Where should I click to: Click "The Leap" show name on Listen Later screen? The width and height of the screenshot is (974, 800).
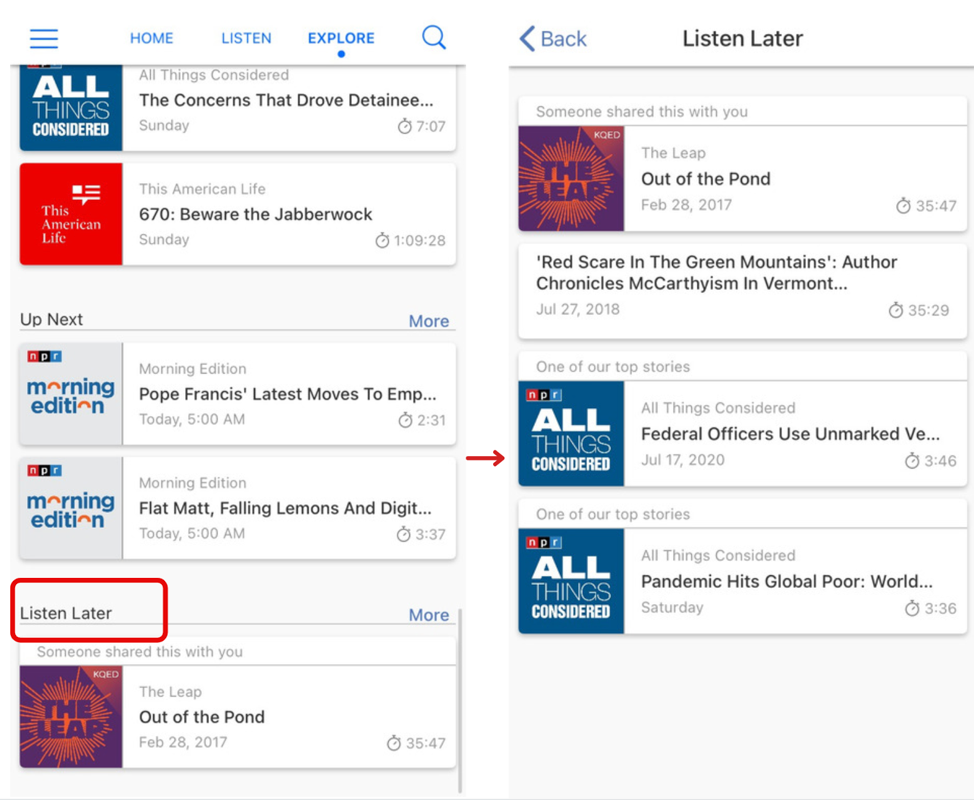click(673, 153)
